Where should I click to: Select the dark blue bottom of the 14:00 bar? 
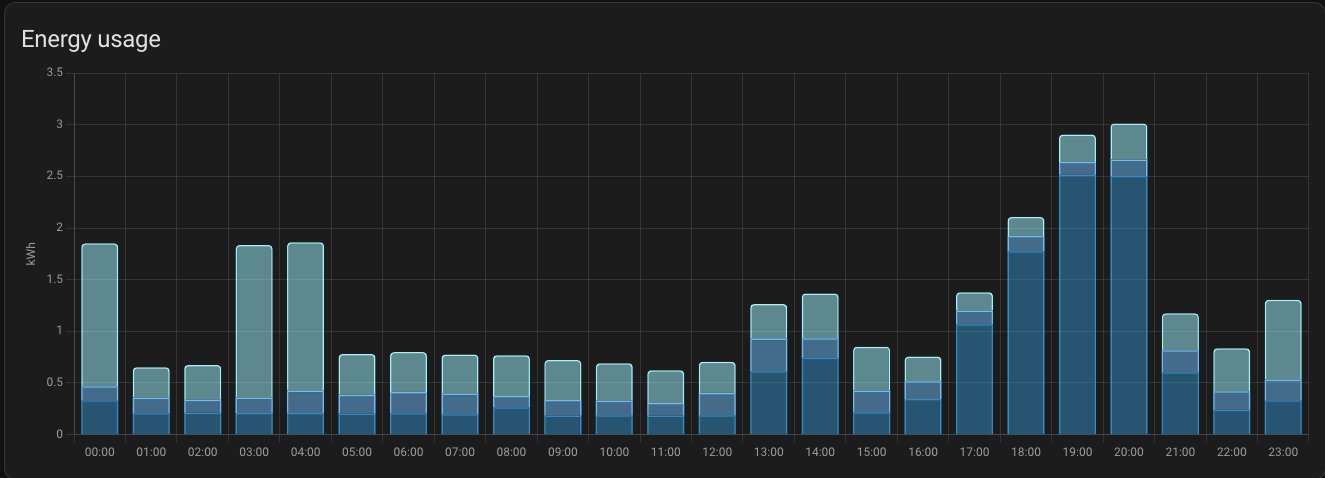click(x=820, y=396)
